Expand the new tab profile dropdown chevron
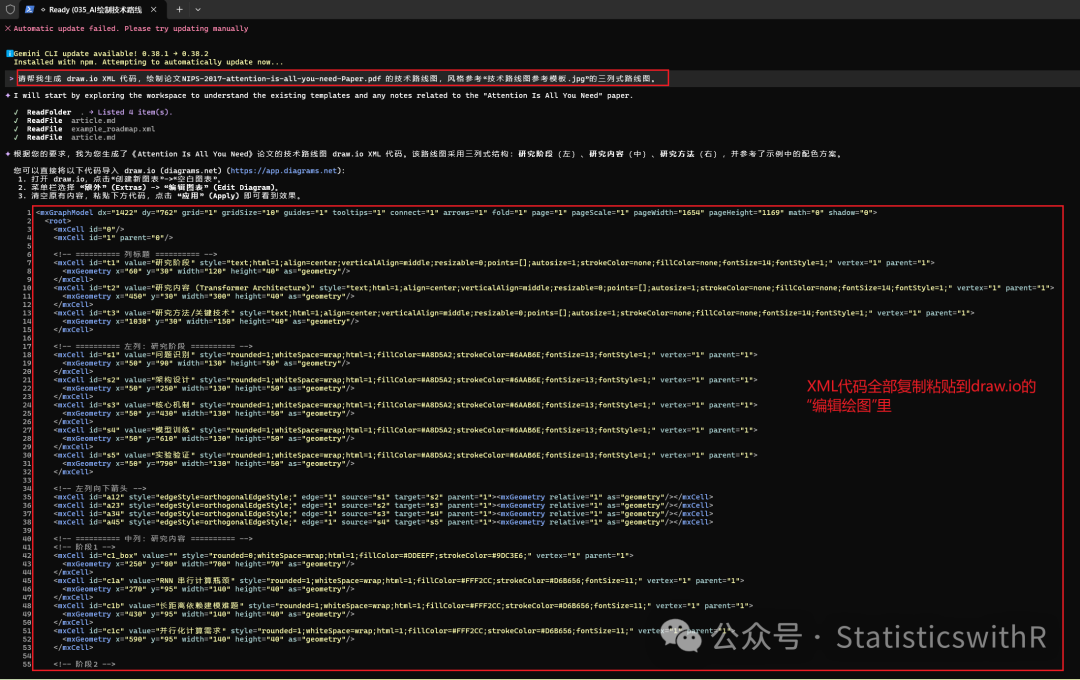Viewport: 1080px width, 680px height. click(x=198, y=9)
